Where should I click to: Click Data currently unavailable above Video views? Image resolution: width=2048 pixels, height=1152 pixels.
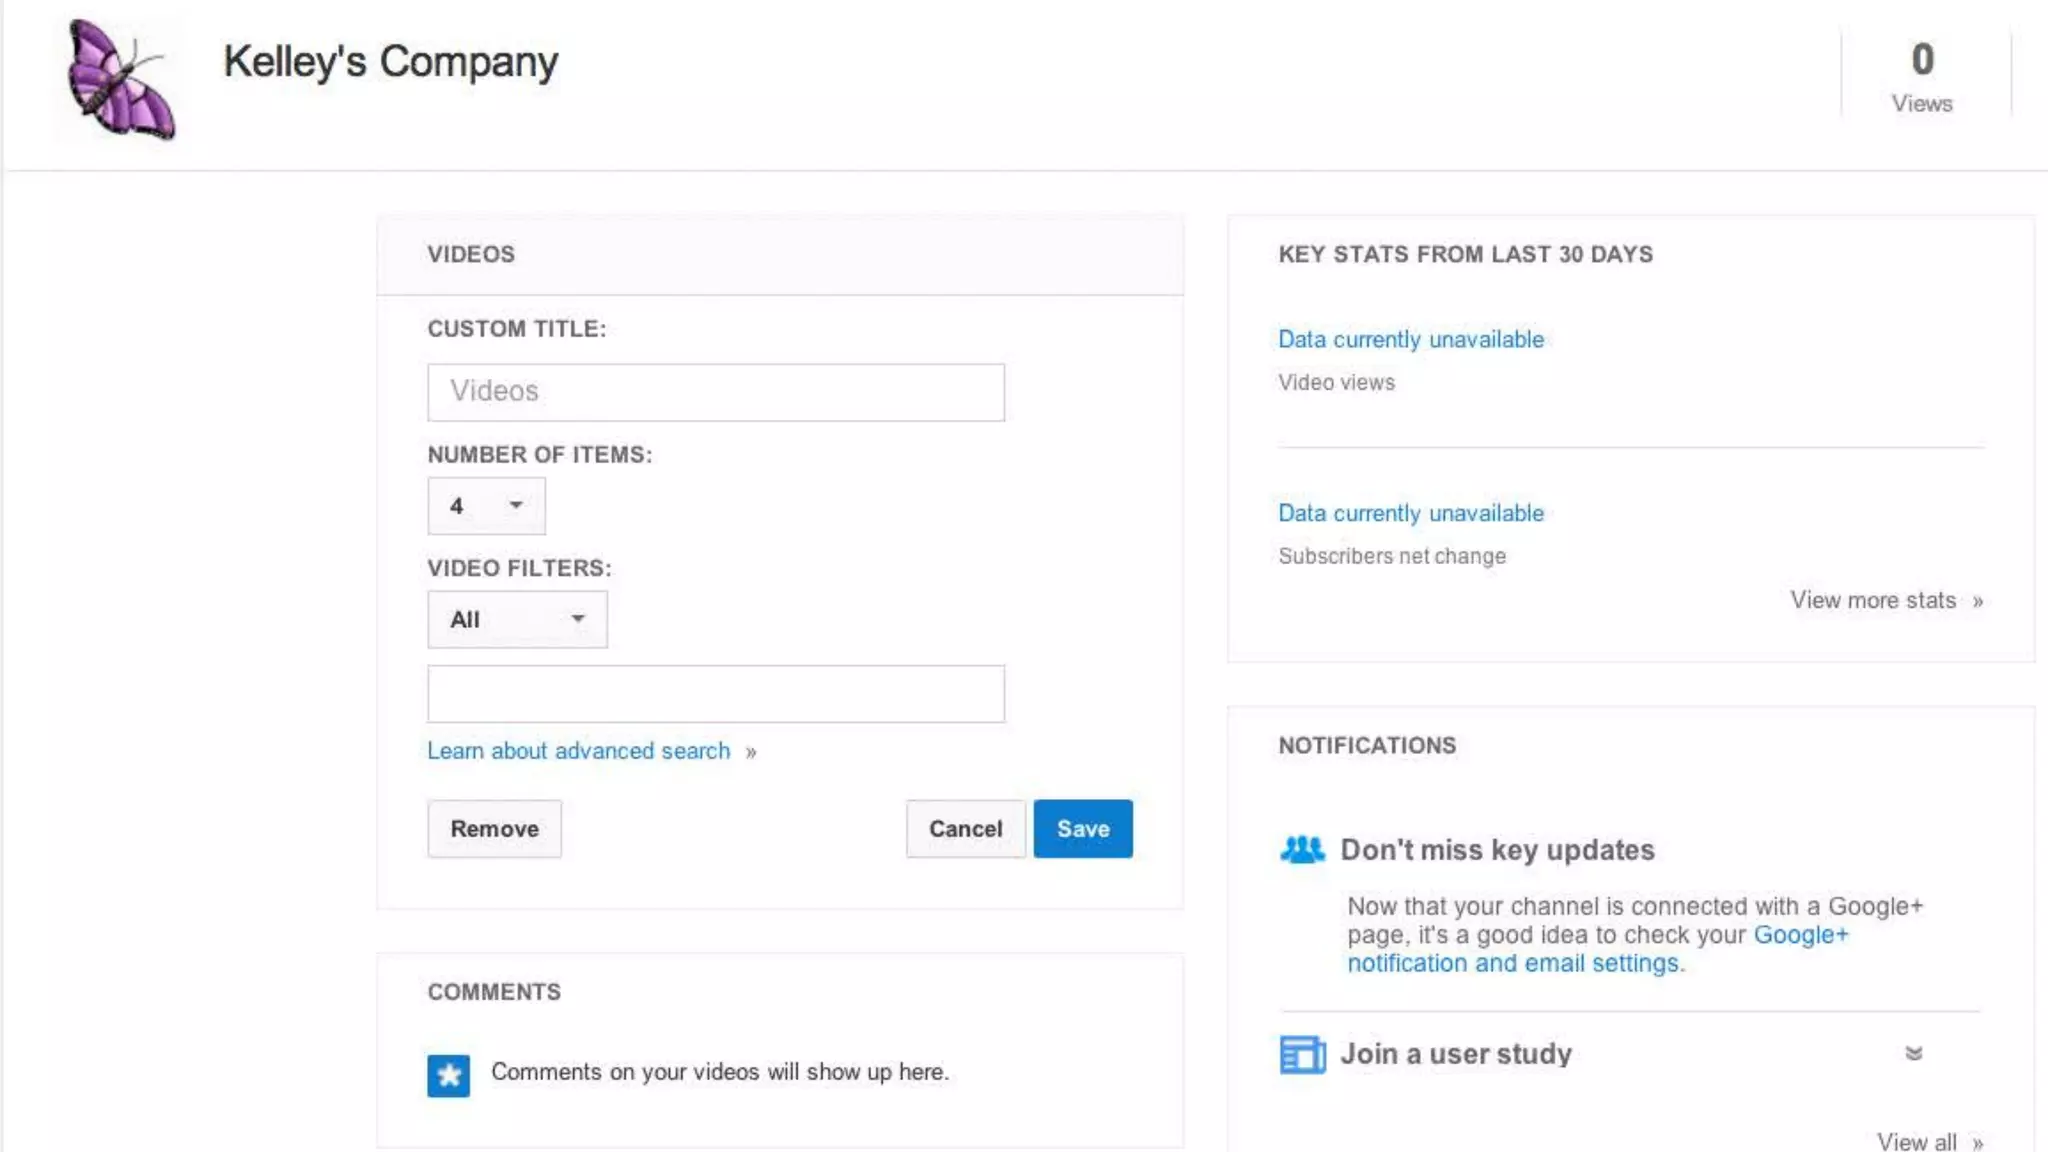pyautogui.click(x=1410, y=340)
